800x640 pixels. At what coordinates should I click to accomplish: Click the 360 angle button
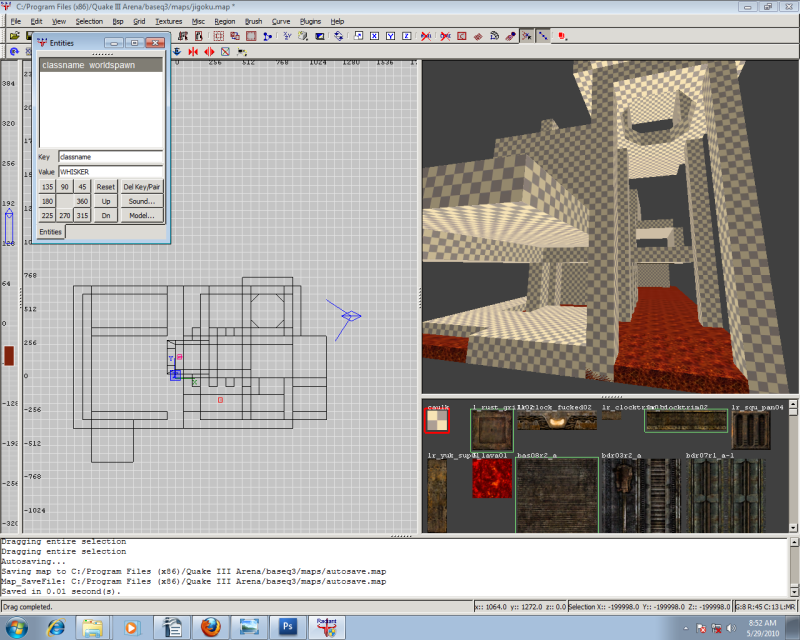(82, 201)
